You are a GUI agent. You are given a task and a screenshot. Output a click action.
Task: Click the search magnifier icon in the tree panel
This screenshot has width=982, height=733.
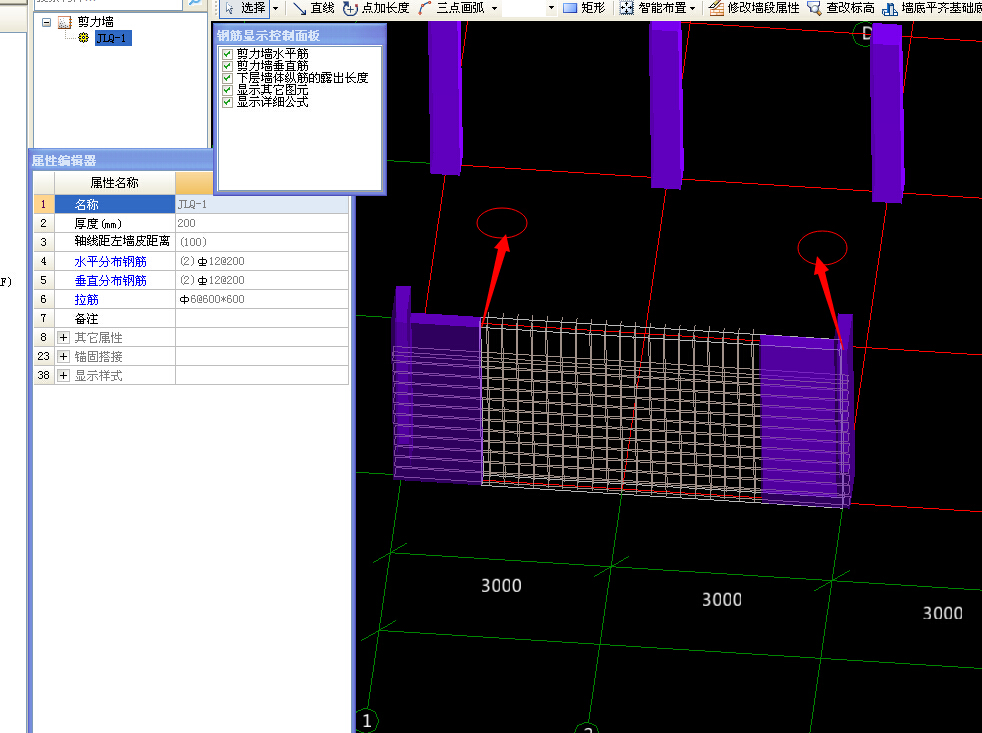click(195, 3)
